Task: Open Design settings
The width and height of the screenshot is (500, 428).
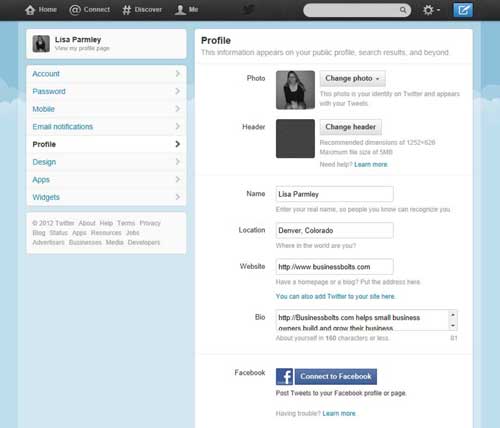Action: tap(106, 162)
